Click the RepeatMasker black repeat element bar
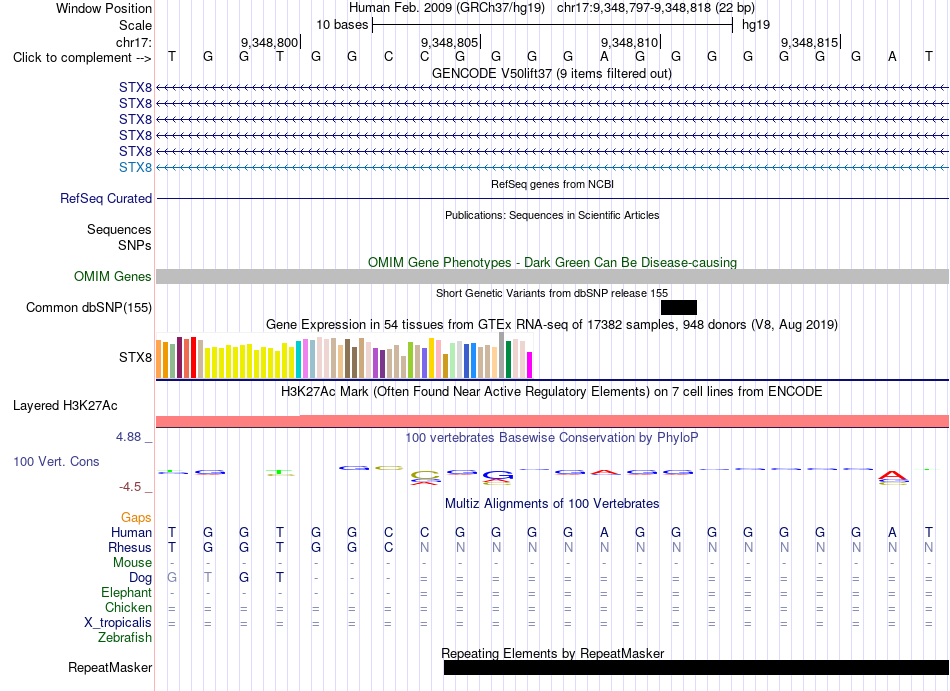The image size is (950, 691). 696,667
